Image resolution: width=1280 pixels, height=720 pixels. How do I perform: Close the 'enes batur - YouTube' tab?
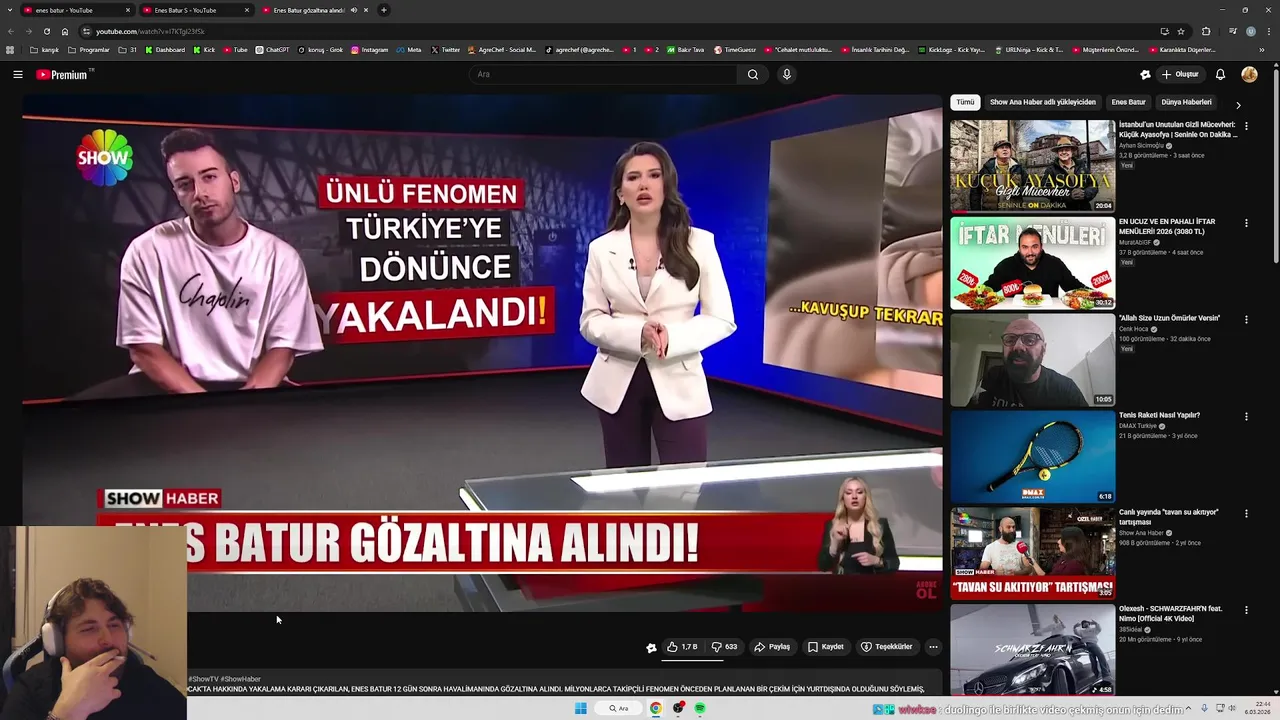[128, 10]
